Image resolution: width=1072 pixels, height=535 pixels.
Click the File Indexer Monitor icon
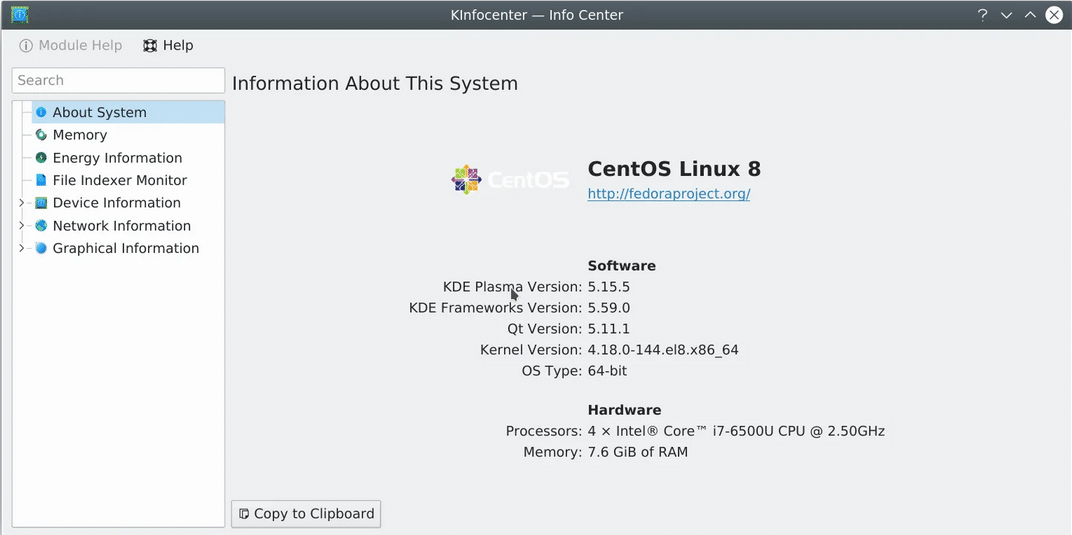(x=41, y=180)
